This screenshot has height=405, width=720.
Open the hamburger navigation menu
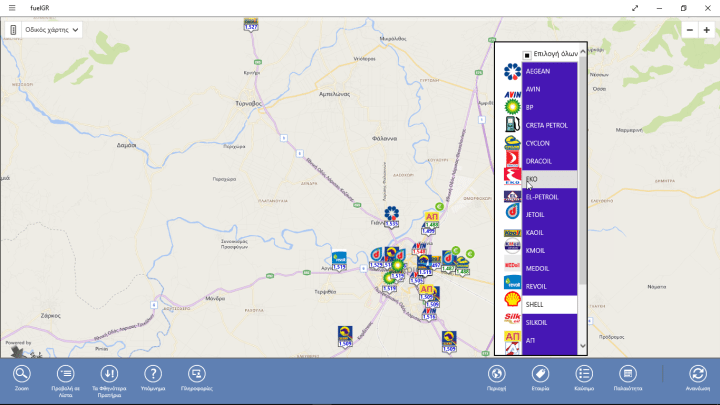click(x=12, y=8)
